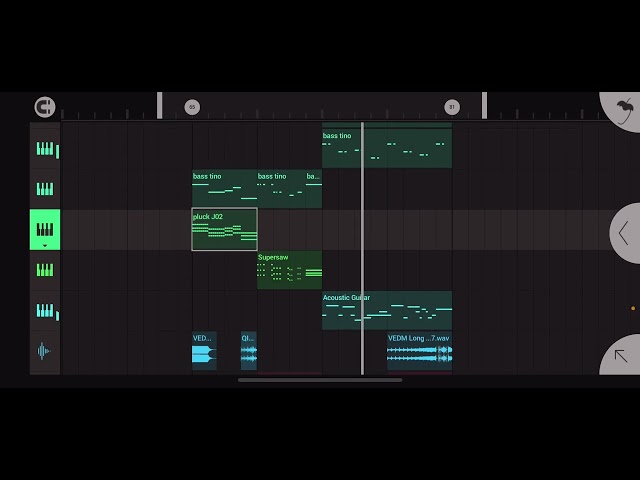Tap the left chevron panel button
640x480 pixels.
[x=624, y=233]
